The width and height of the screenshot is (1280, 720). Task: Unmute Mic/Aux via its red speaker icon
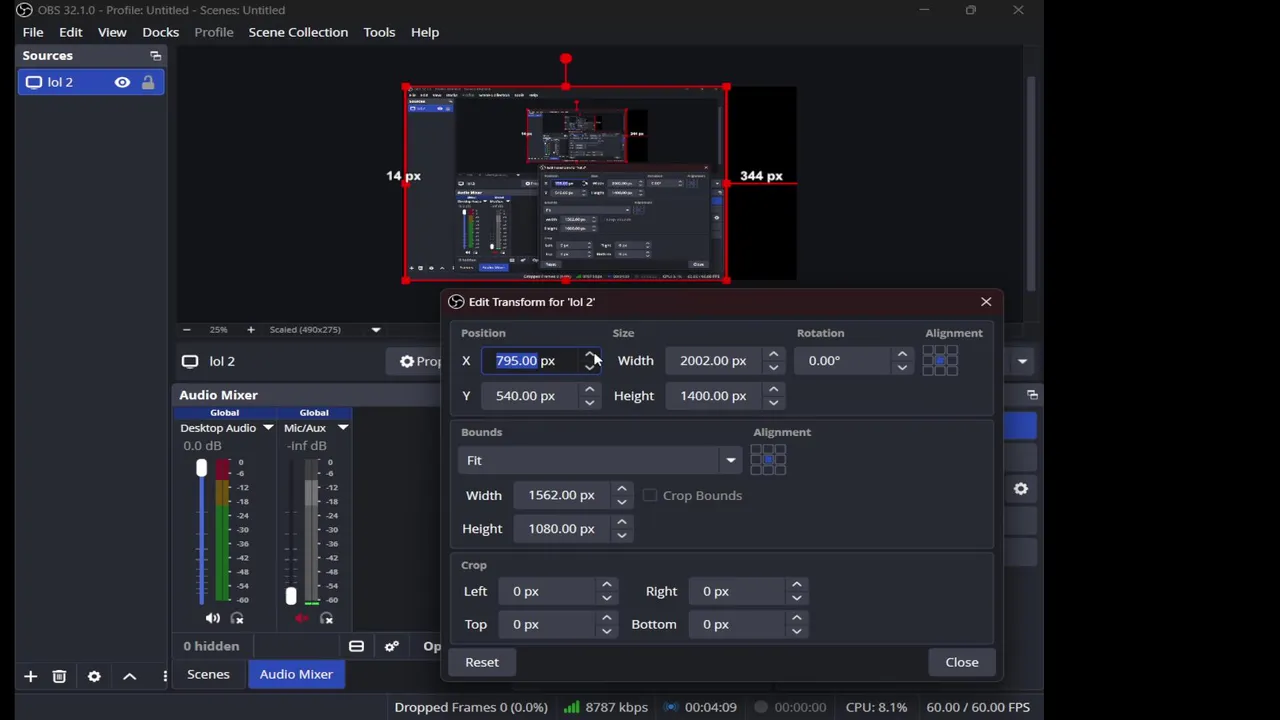click(302, 619)
